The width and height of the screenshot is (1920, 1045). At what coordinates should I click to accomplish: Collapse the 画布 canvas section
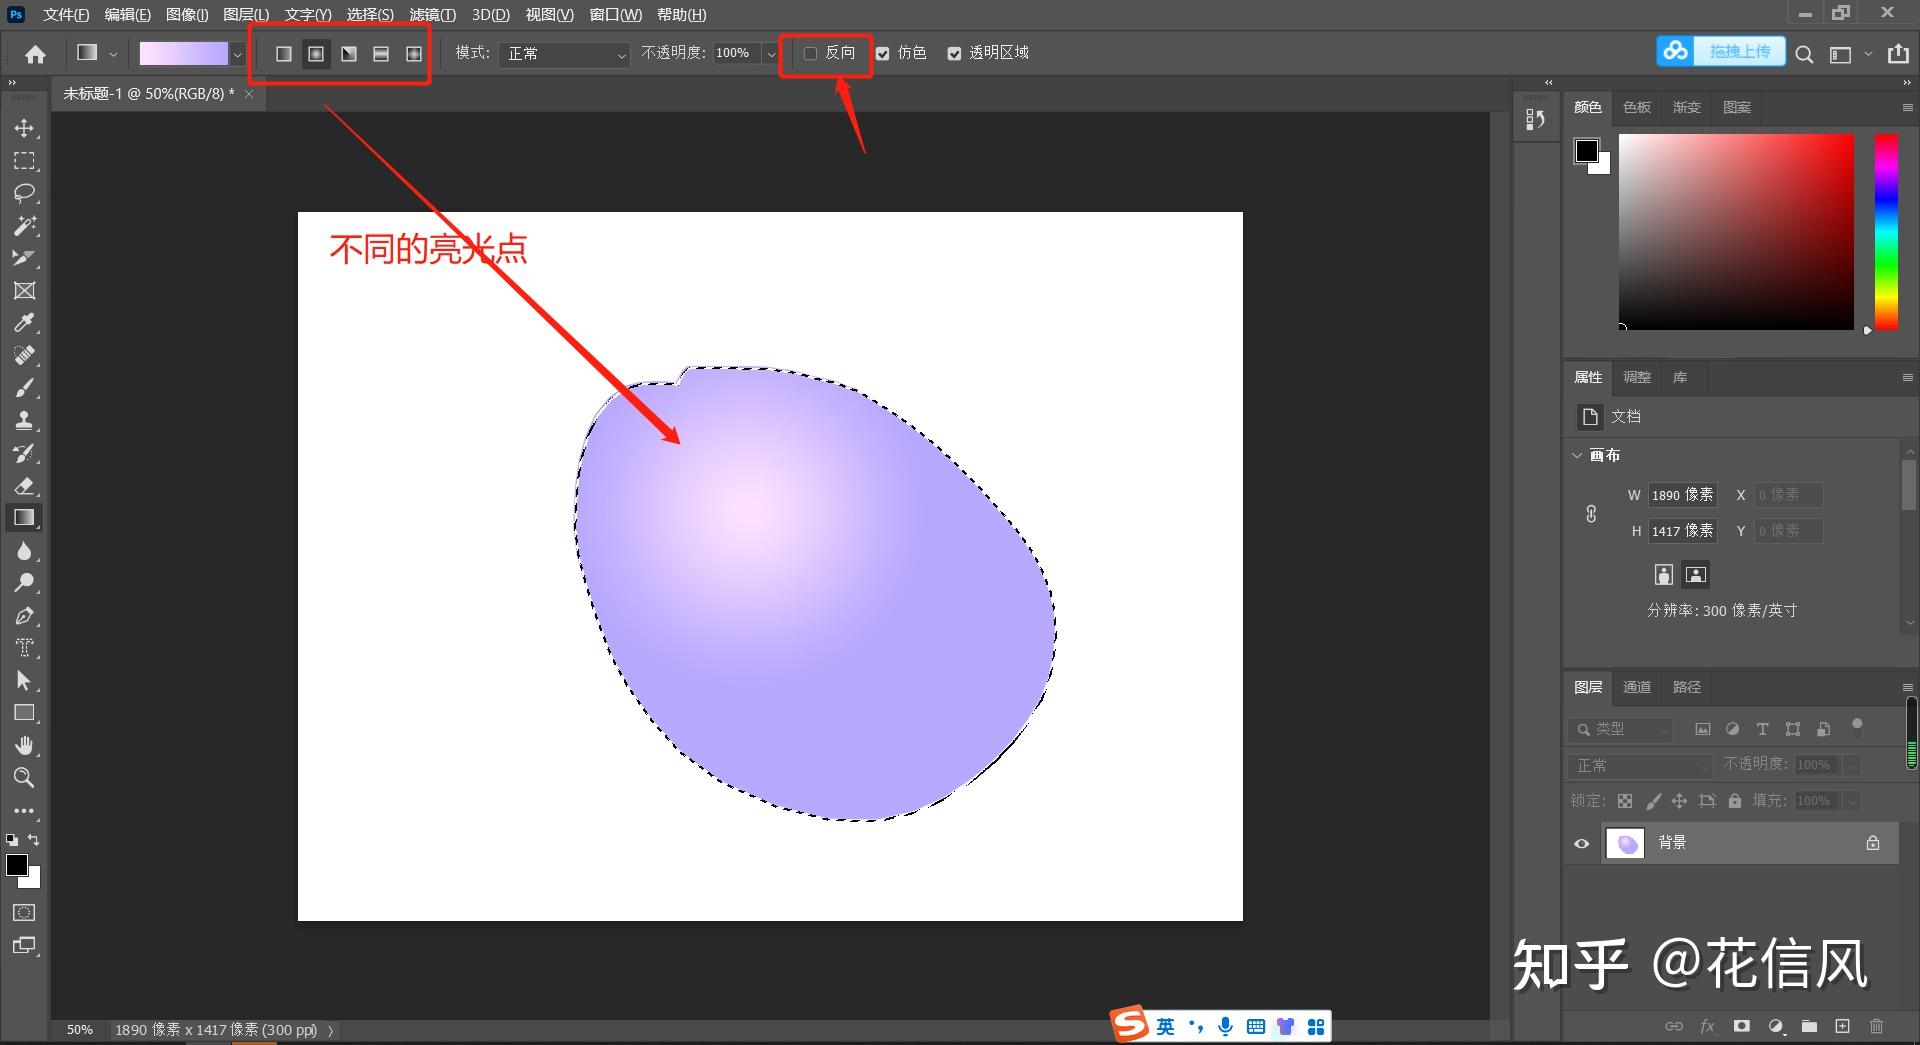pyautogui.click(x=1578, y=455)
